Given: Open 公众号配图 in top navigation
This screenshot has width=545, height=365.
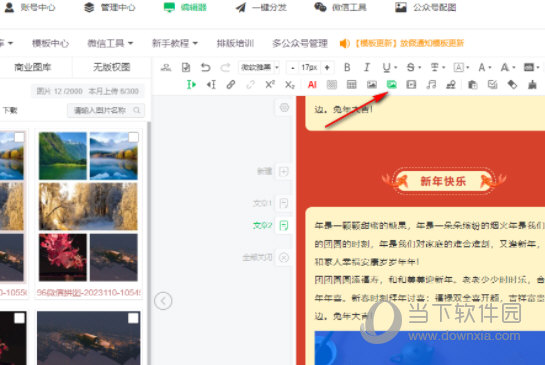Looking at the screenshot, I should 426,7.
